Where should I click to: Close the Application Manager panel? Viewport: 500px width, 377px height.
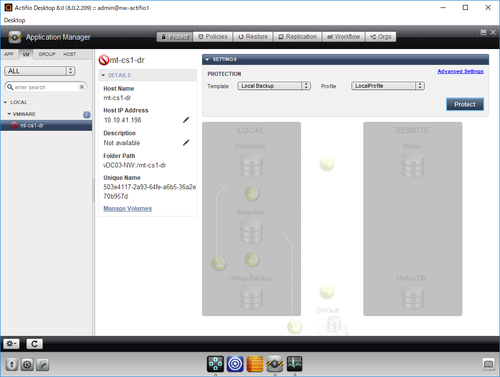coord(493,32)
